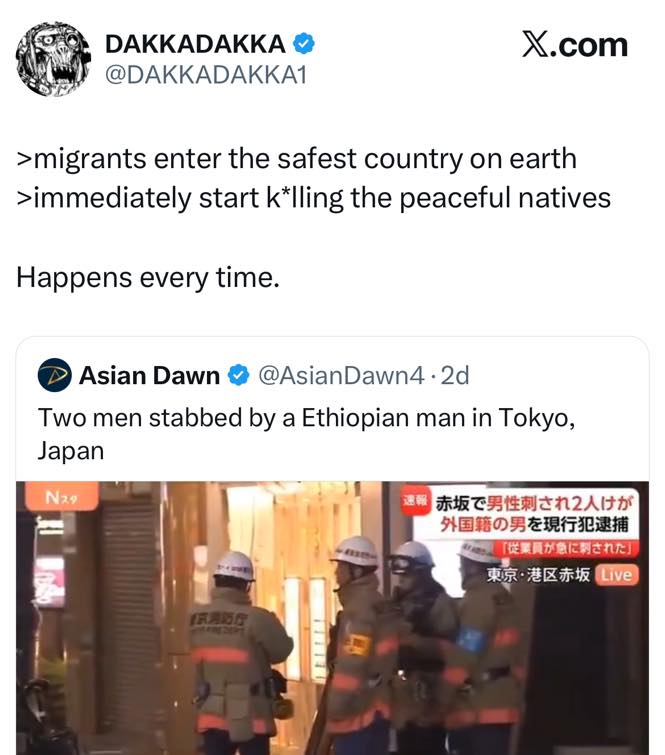Click the 東京・港区赤坂 location caption
The width and height of the screenshot is (665, 755).
click(x=538, y=575)
